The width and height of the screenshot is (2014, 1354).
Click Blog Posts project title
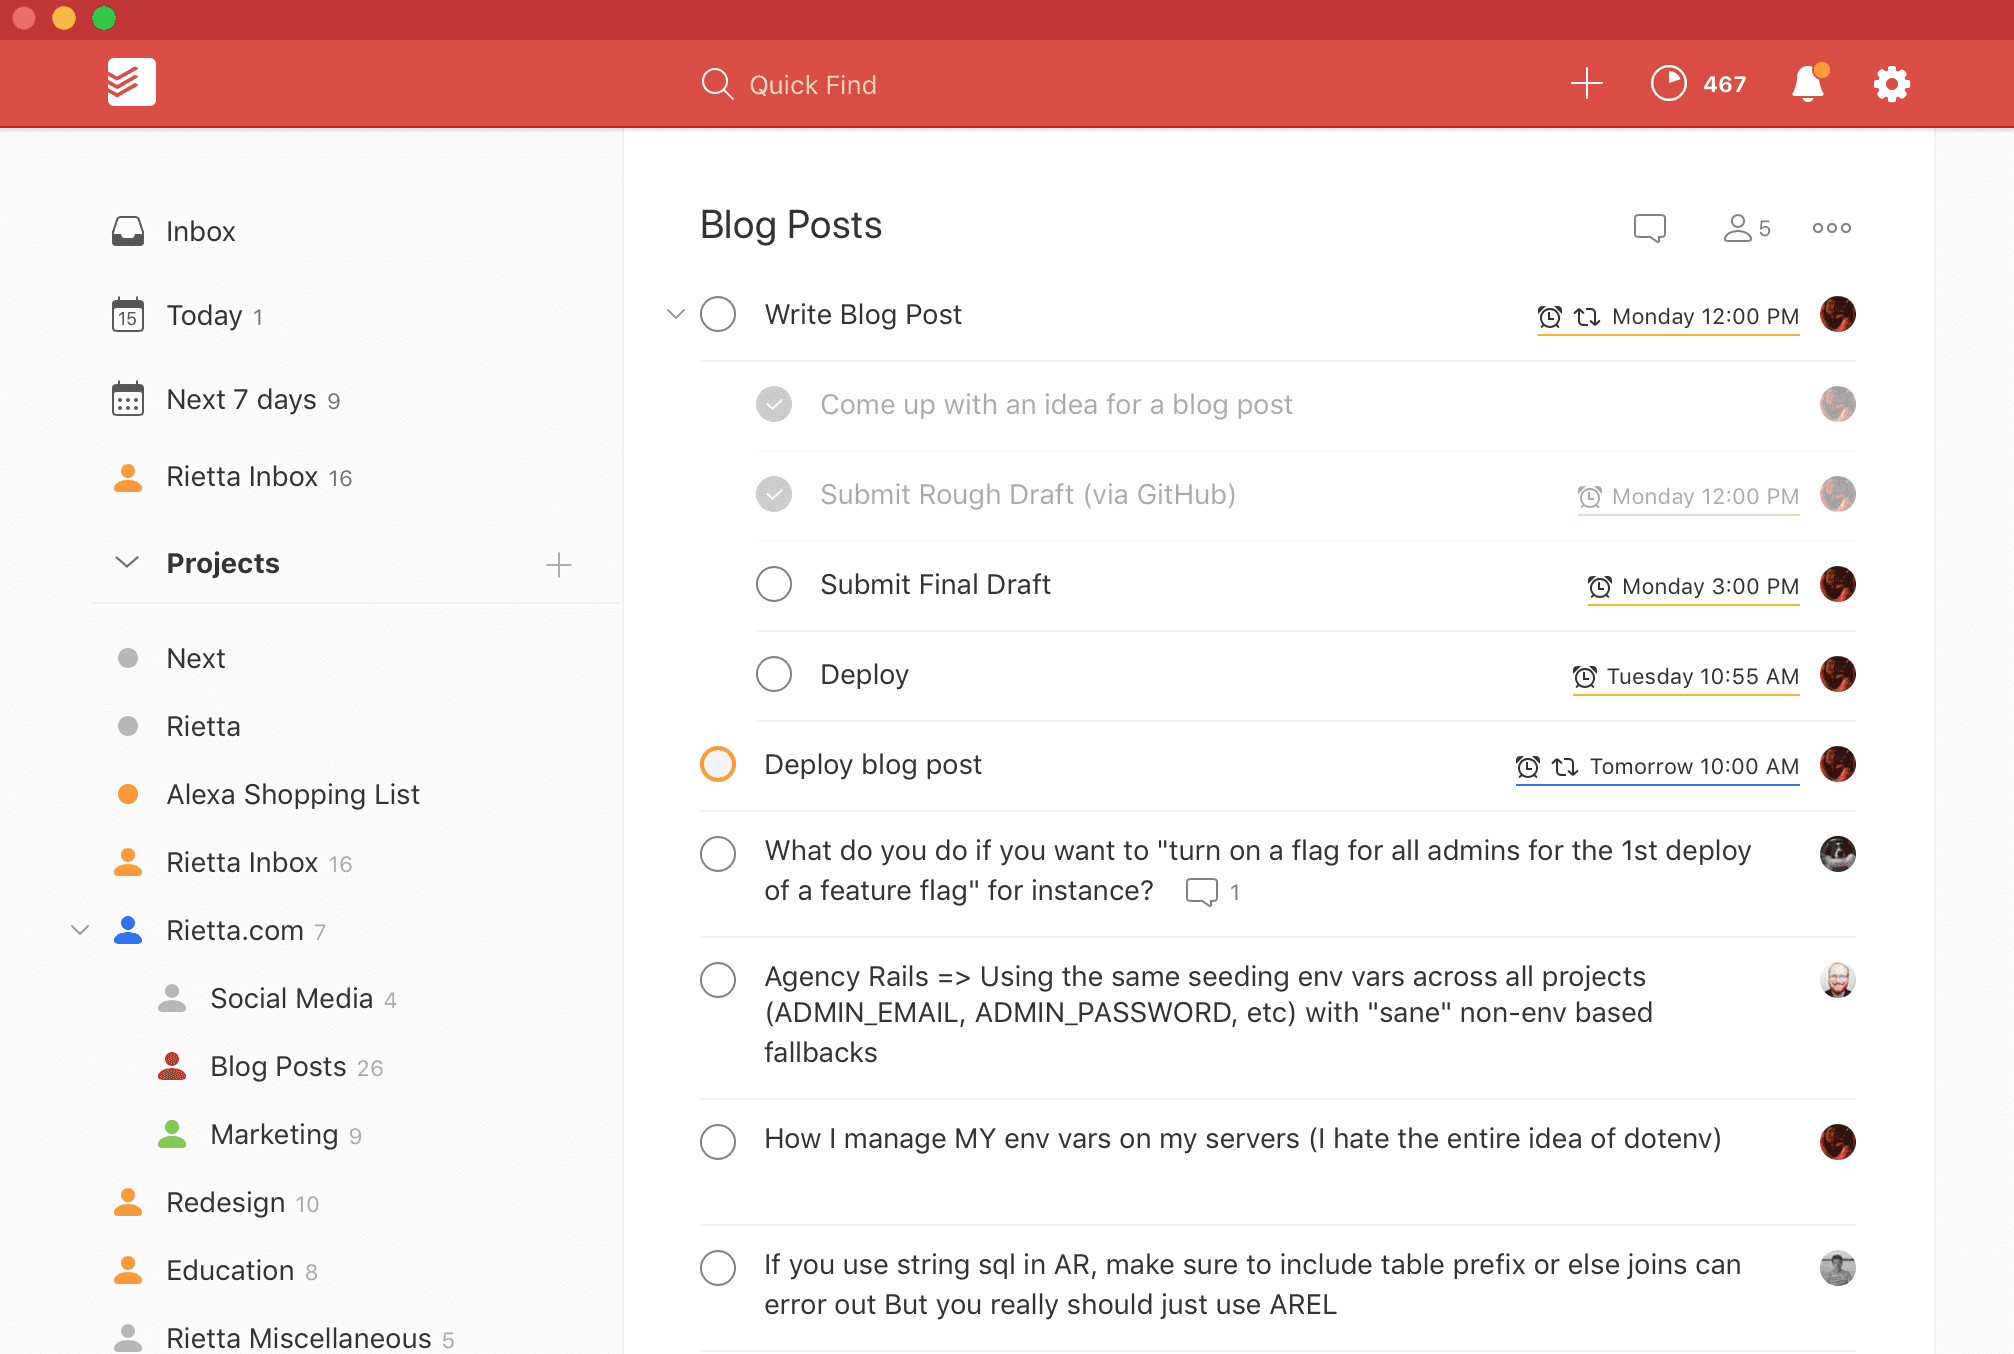pos(791,225)
